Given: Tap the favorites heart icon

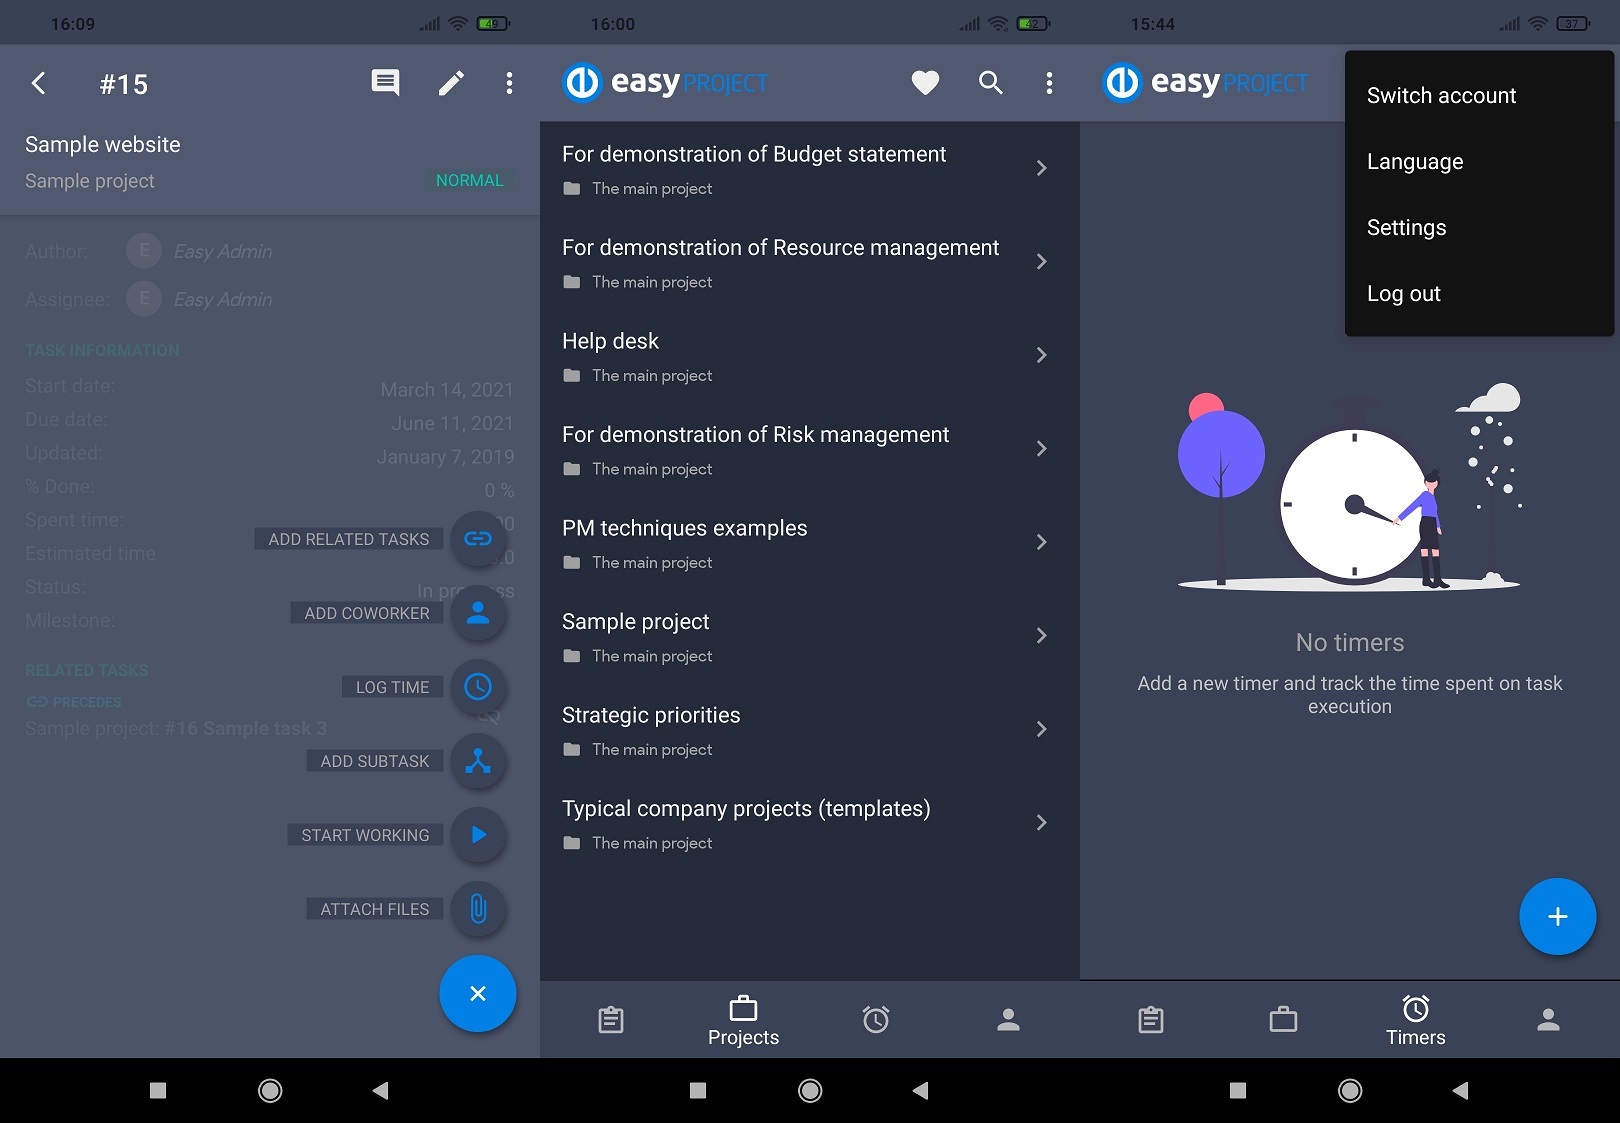Looking at the screenshot, I should click(x=924, y=83).
